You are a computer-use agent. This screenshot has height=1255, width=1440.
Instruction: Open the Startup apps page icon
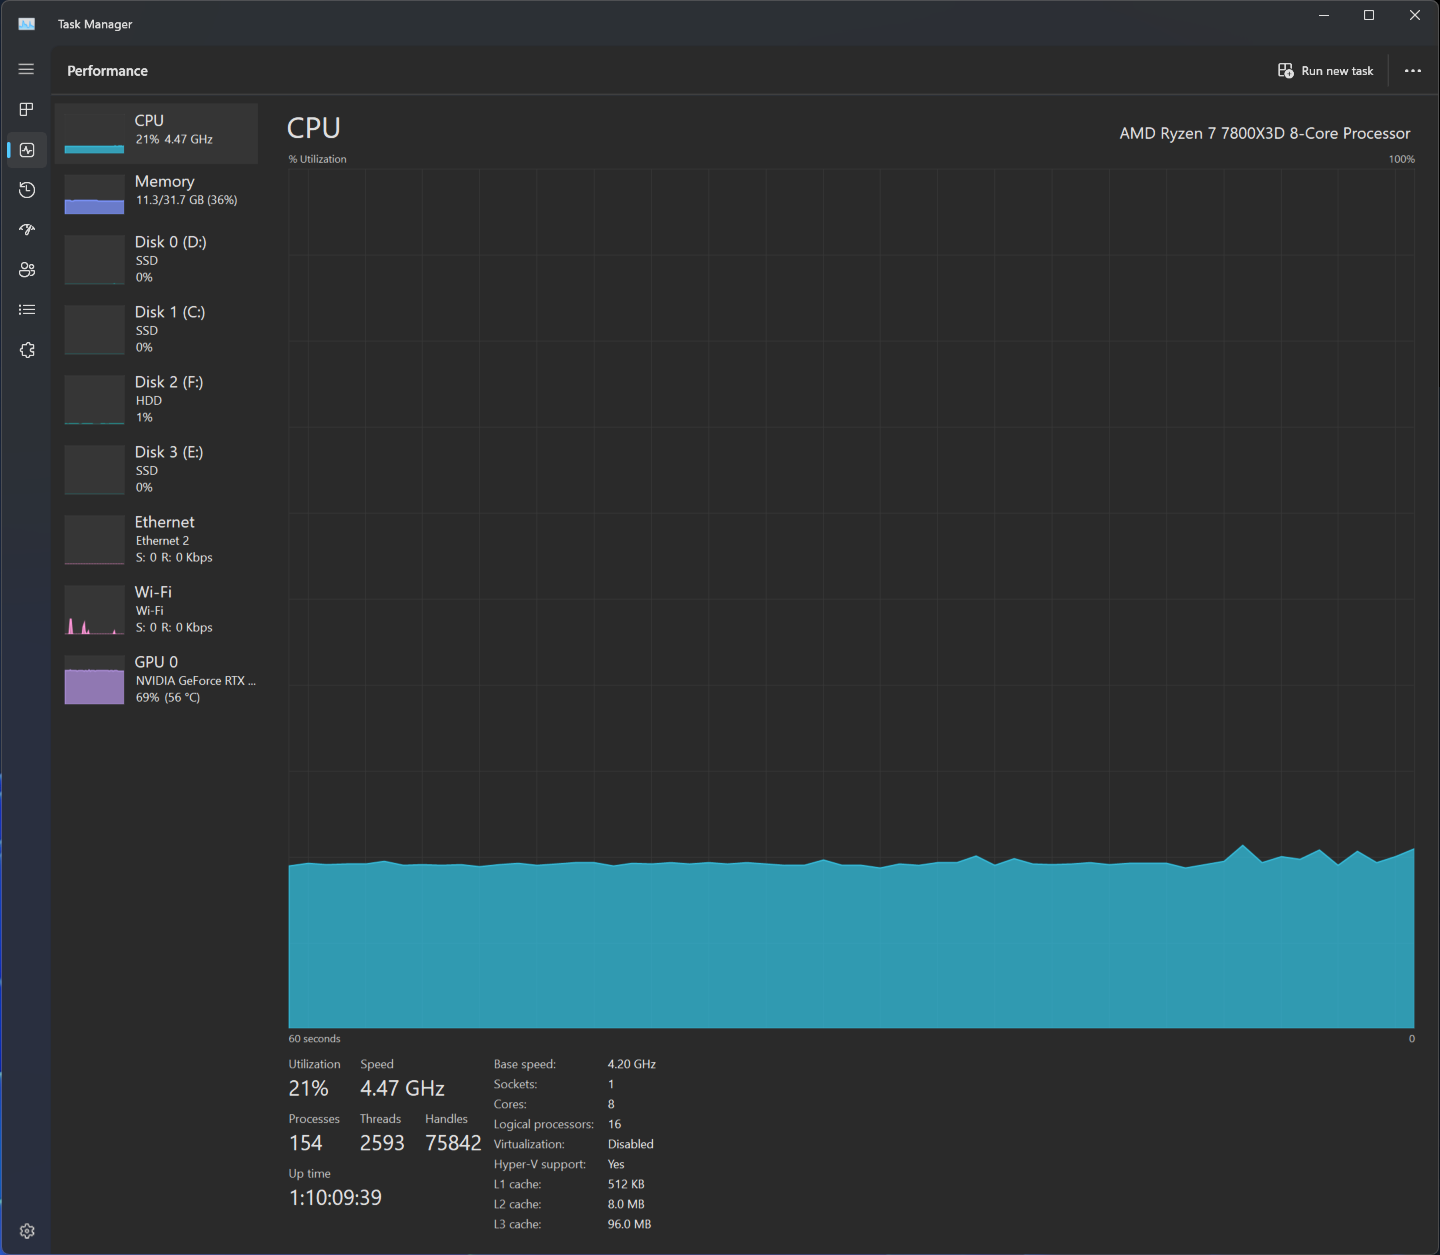27,230
